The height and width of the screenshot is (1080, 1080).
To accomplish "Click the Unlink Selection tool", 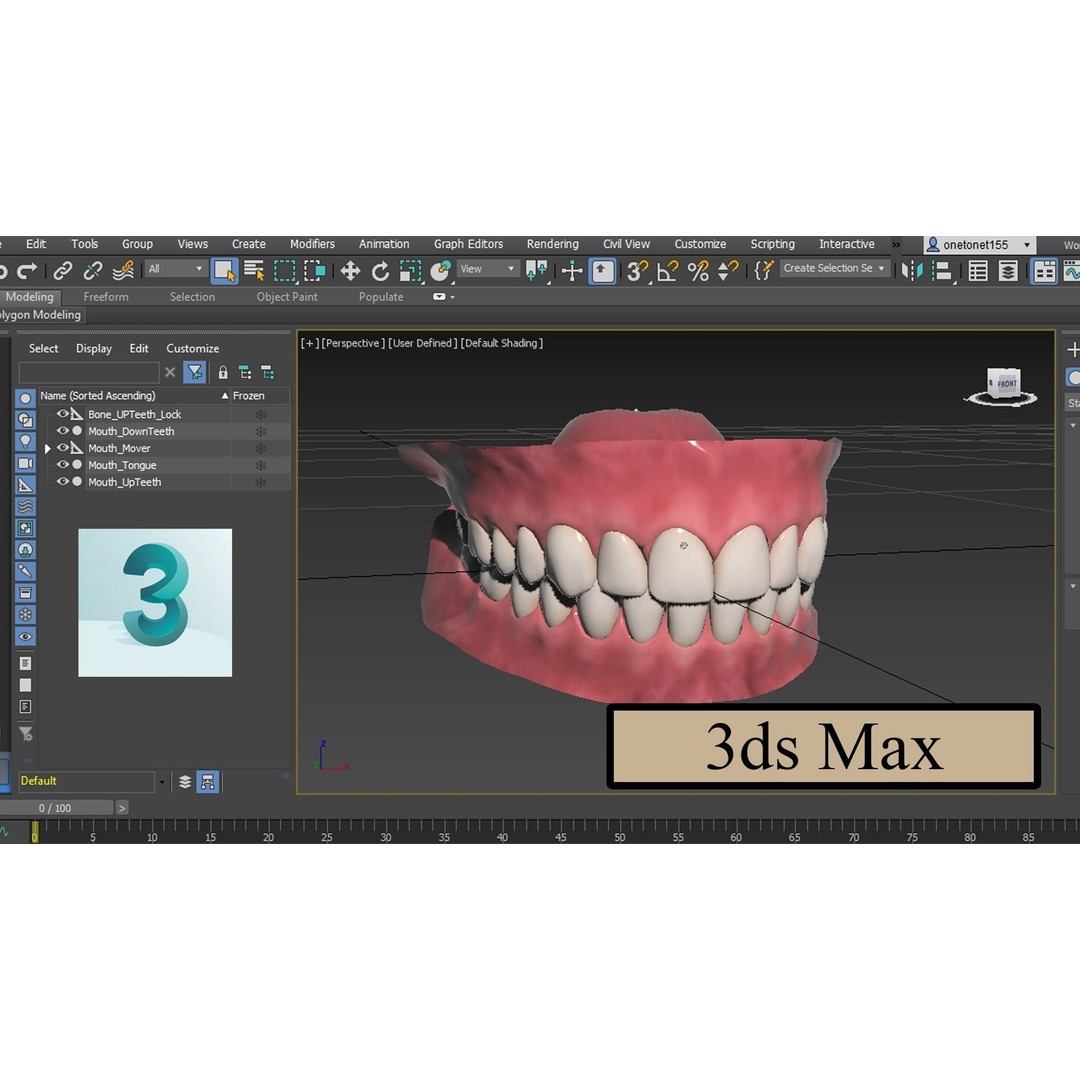I will 93,271.
